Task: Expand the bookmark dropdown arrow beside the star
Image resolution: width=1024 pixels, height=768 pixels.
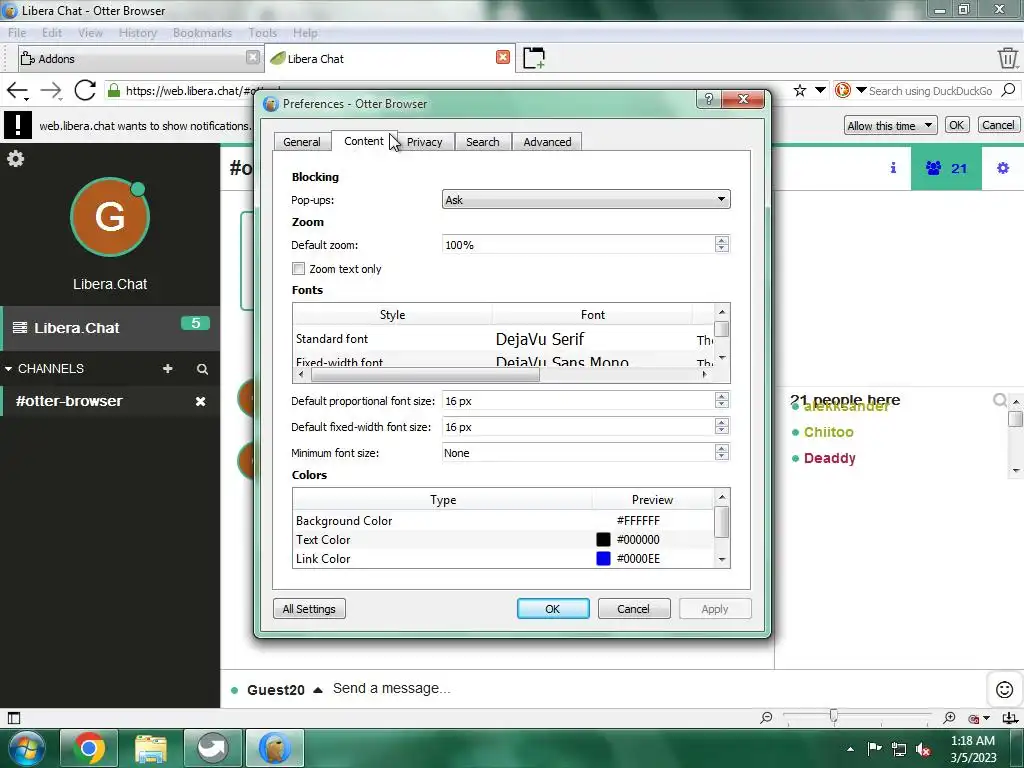Action: pos(820,90)
